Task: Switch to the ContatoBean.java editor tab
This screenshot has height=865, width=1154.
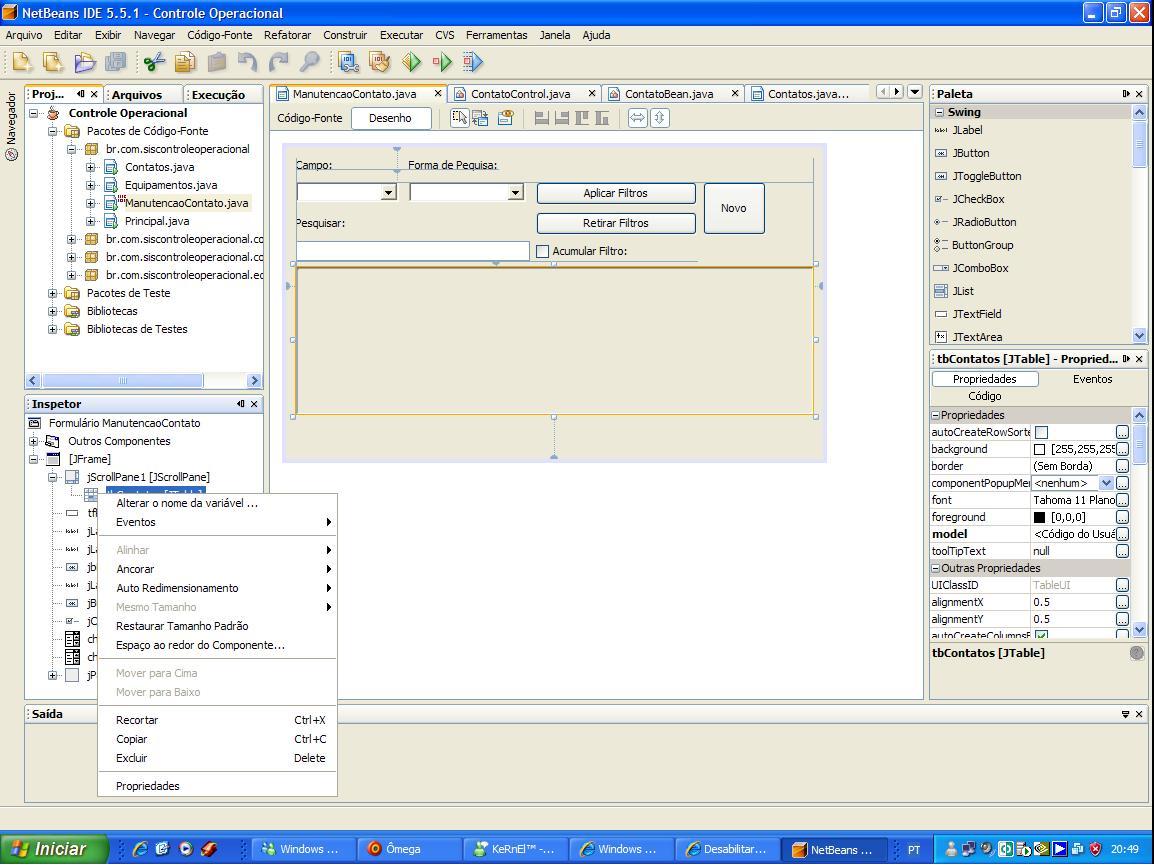Action: pyautogui.click(x=669, y=94)
